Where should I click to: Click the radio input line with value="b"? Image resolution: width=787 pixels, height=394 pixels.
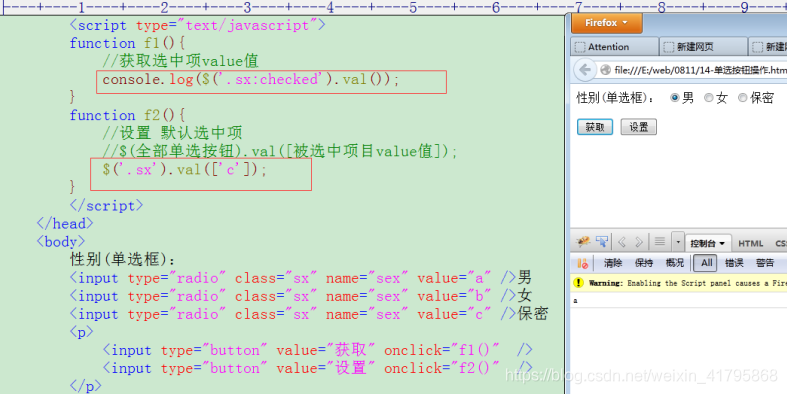(300, 296)
